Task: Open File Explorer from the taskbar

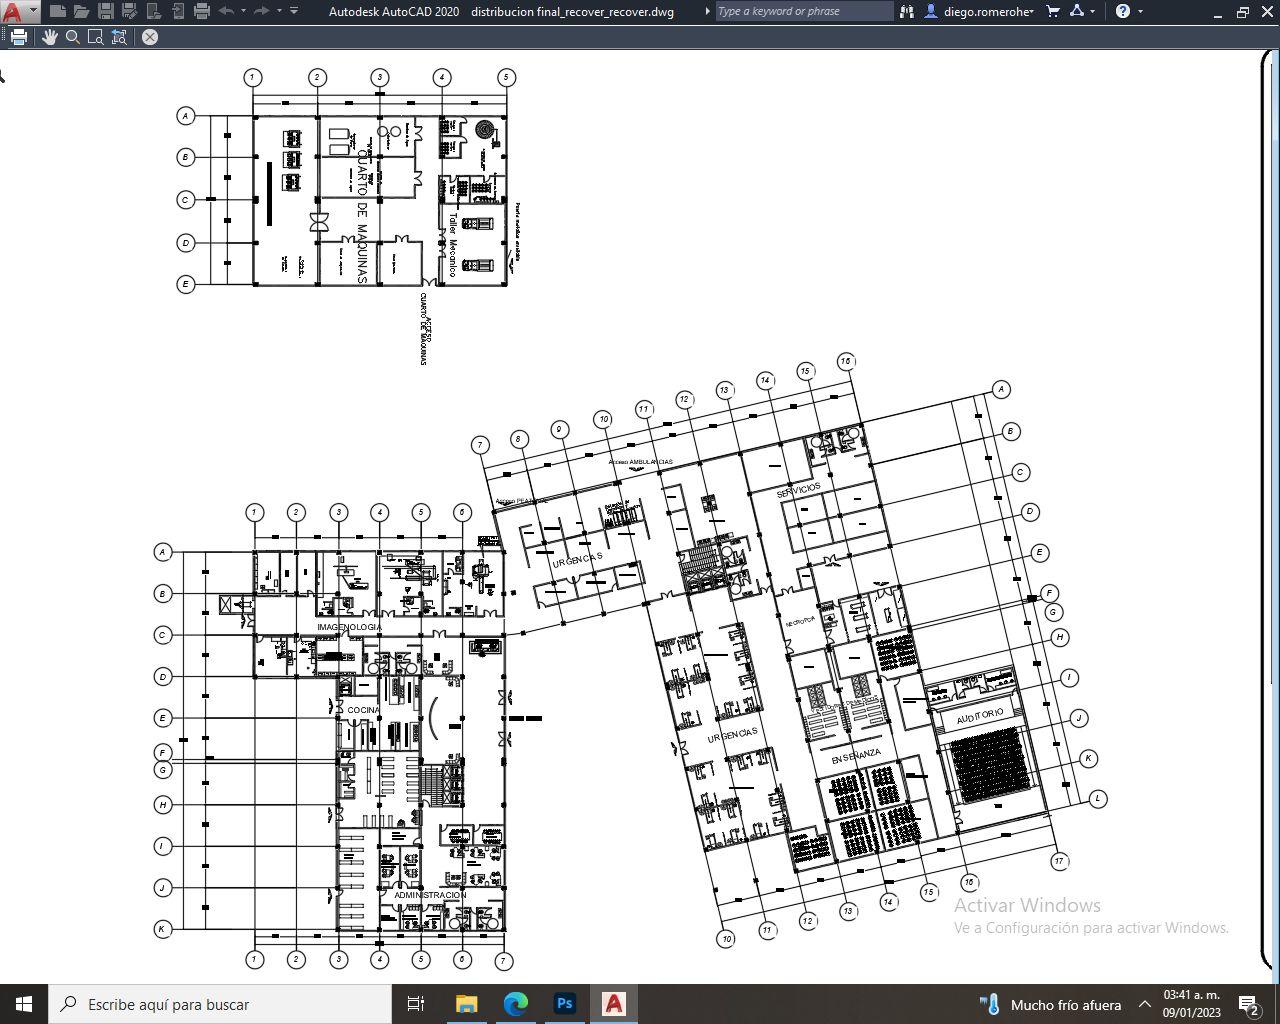Action: point(466,1004)
